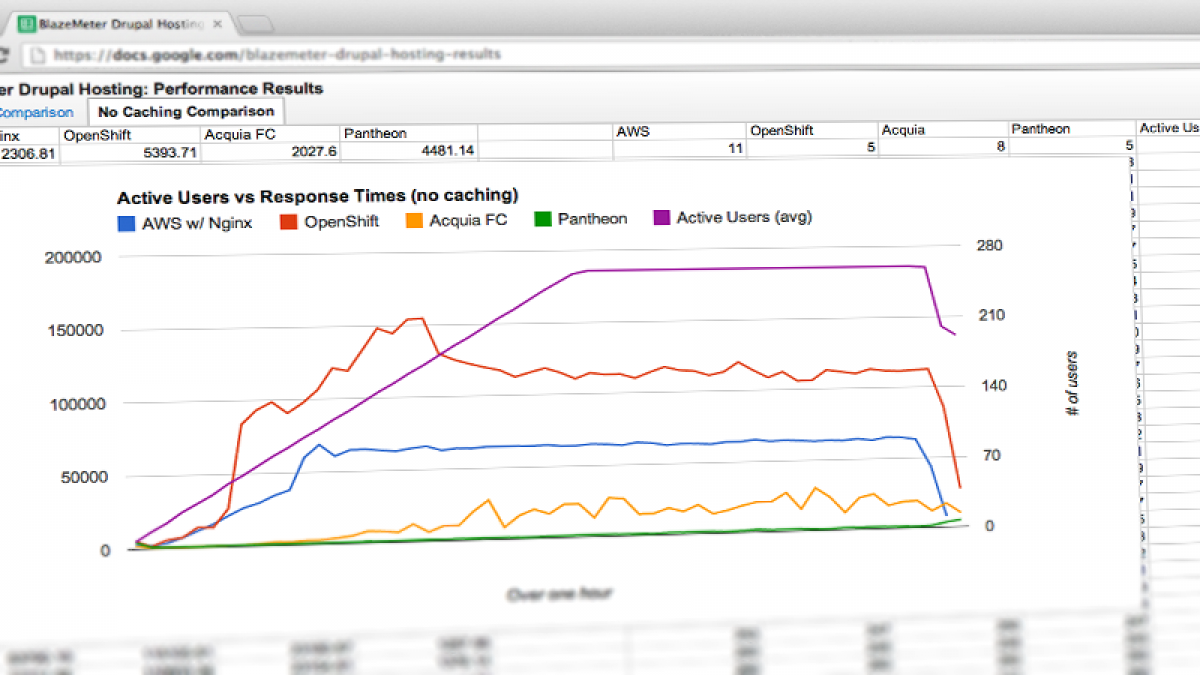Viewport: 1200px width, 675px height.
Task: Click the blue AWS w/ Nginx legend swatch
Action: [x=127, y=222]
